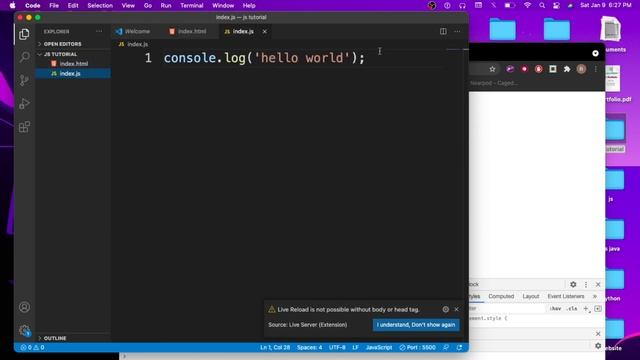Image resolution: width=640 pixels, height=360 pixels.
Task: Close the index.js editor tab
Action: tap(264, 31)
